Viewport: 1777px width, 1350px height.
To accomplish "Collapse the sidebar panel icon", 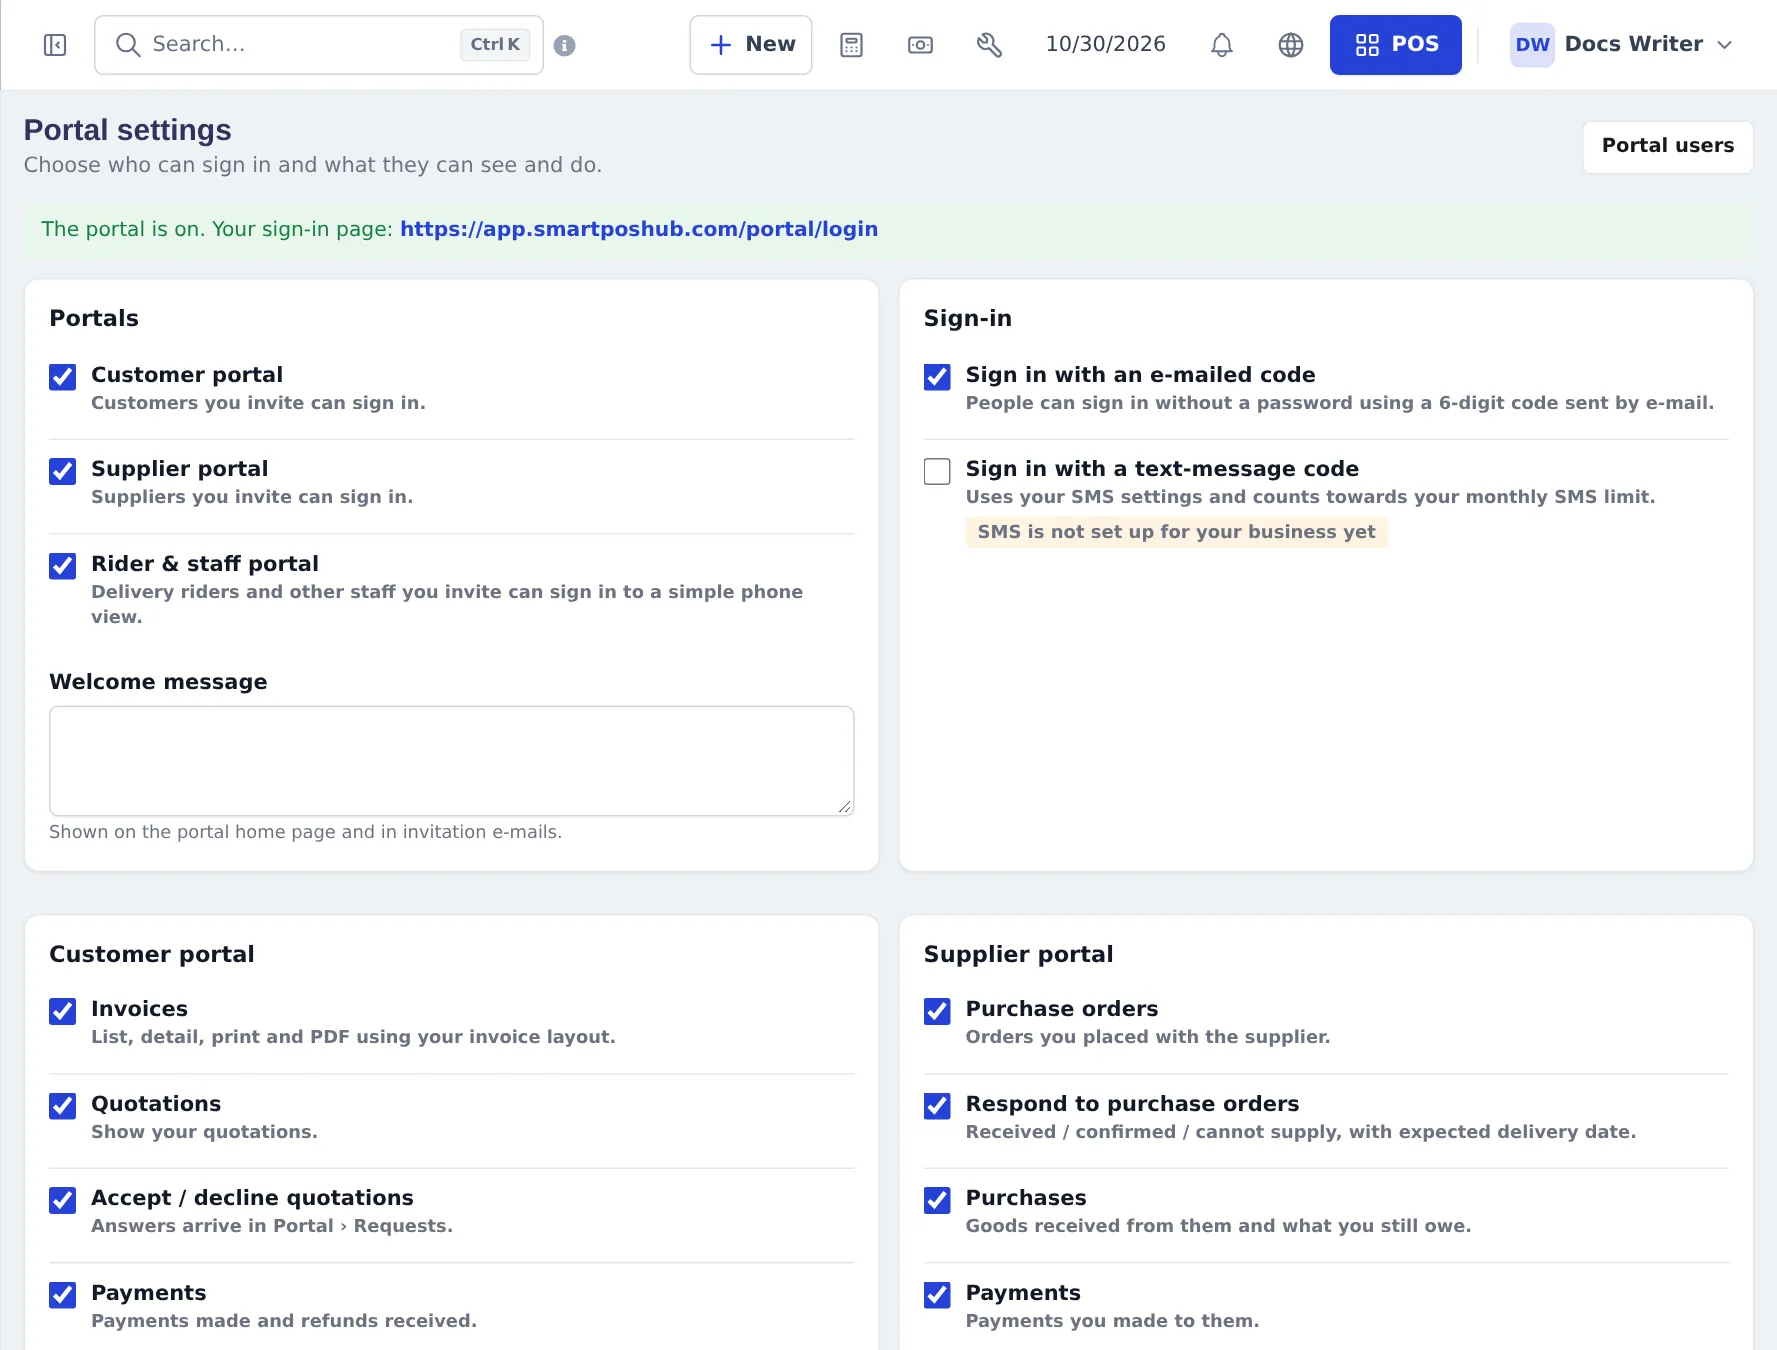I will point(55,45).
